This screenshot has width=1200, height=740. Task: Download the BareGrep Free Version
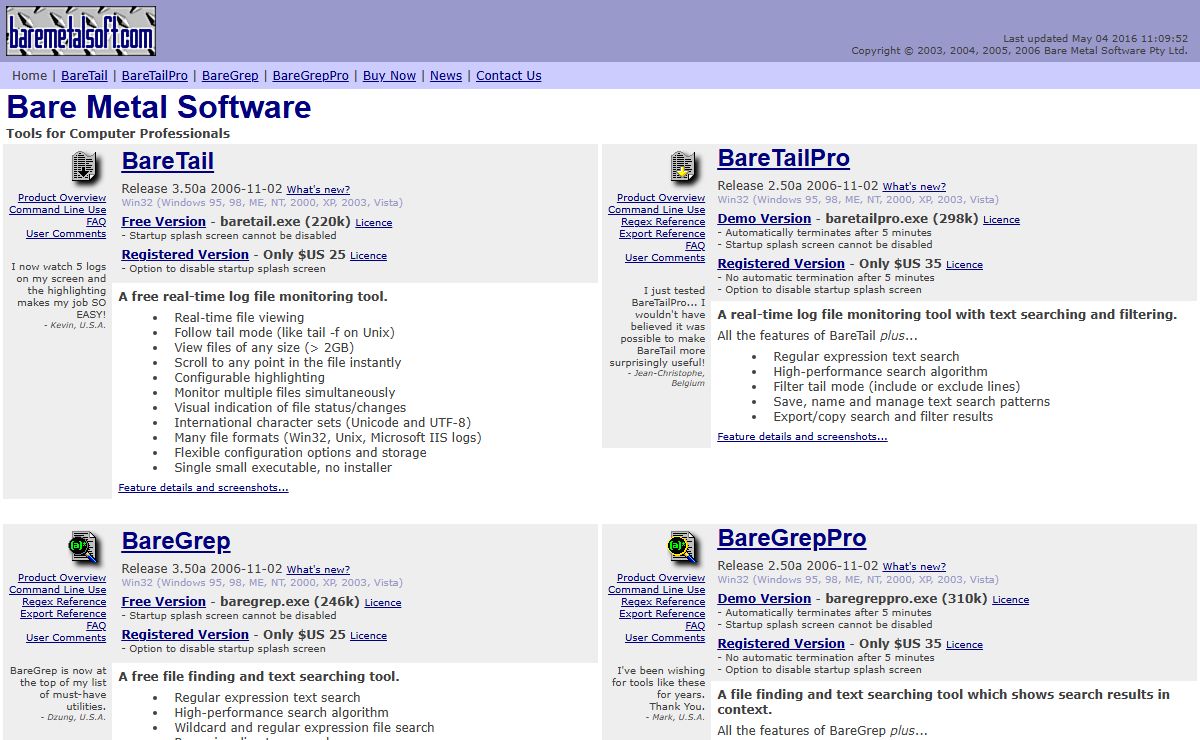163,602
